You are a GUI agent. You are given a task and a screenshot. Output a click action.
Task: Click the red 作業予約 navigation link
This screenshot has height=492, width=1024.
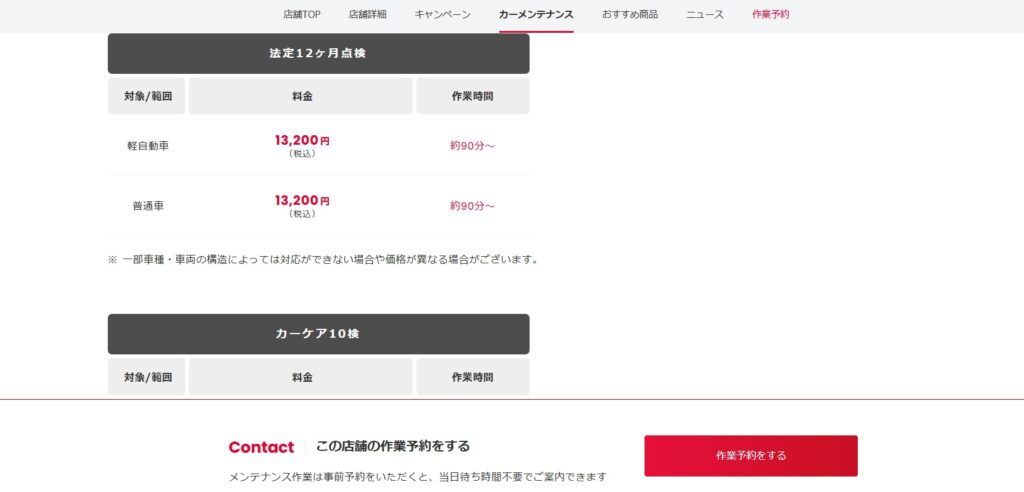point(771,14)
